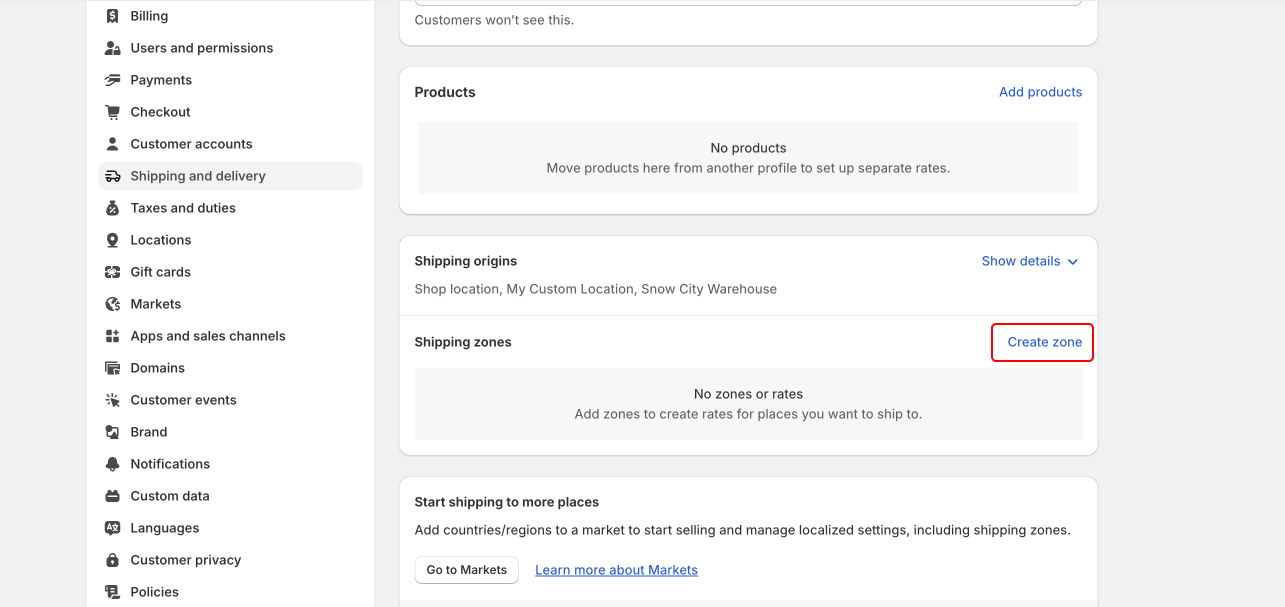This screenshot has width=1285, height=607.
Task: Click the Languages icon
Action: point(113,528)
